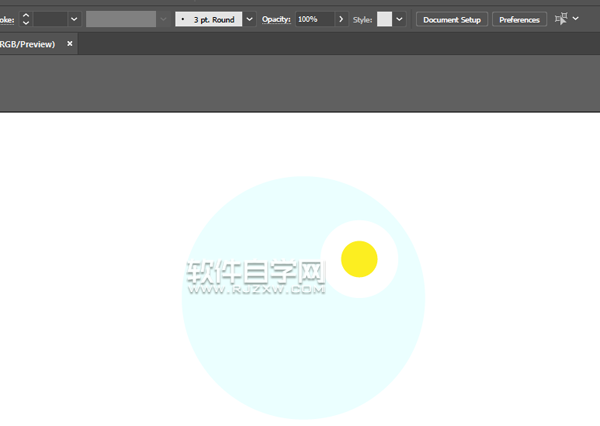Screen dimensions: 600x426
Task: Click the variable width profile box
Action: (121, 19)
